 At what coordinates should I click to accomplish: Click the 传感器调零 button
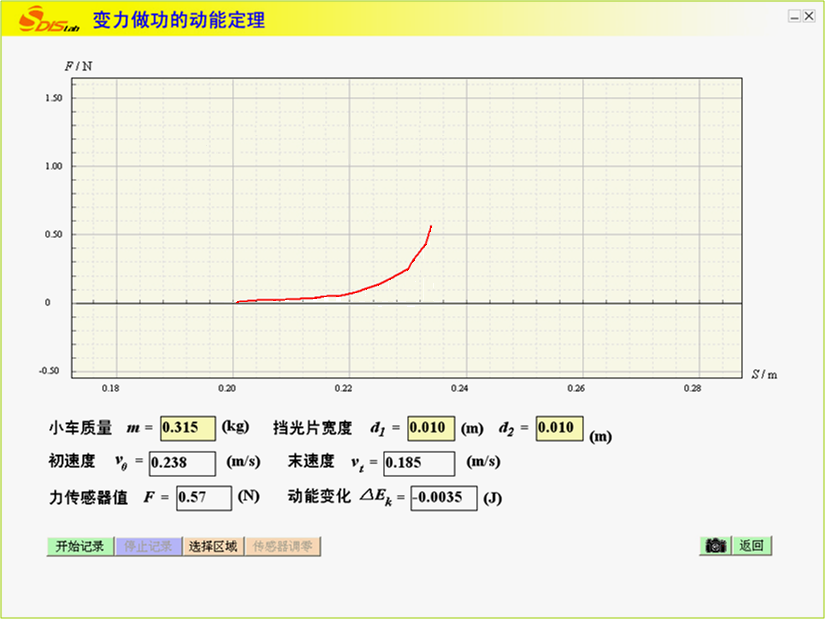(282, 547)
